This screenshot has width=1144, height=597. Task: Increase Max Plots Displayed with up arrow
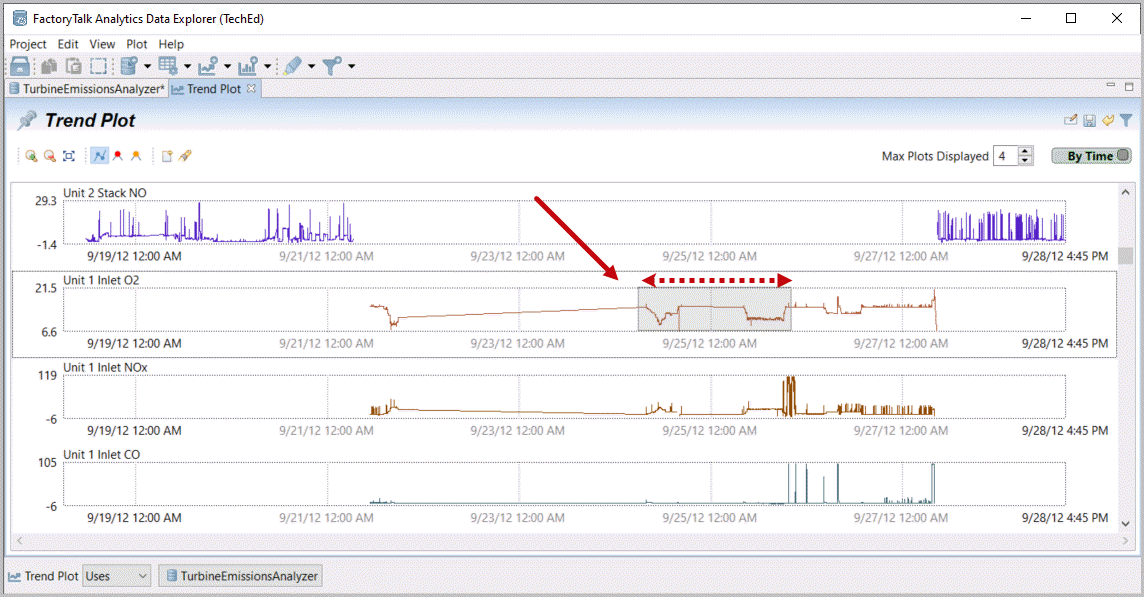(1025, 152)
